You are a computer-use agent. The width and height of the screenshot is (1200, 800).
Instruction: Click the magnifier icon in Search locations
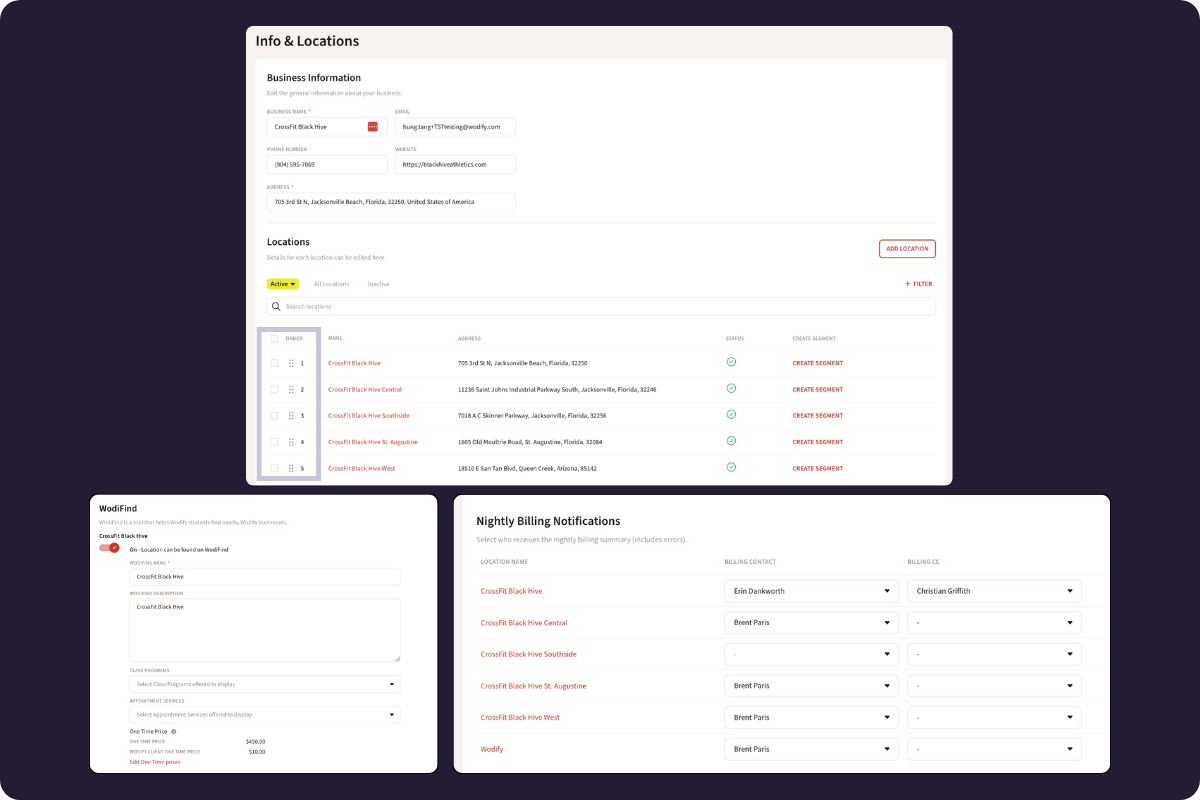tap(276, 306)
